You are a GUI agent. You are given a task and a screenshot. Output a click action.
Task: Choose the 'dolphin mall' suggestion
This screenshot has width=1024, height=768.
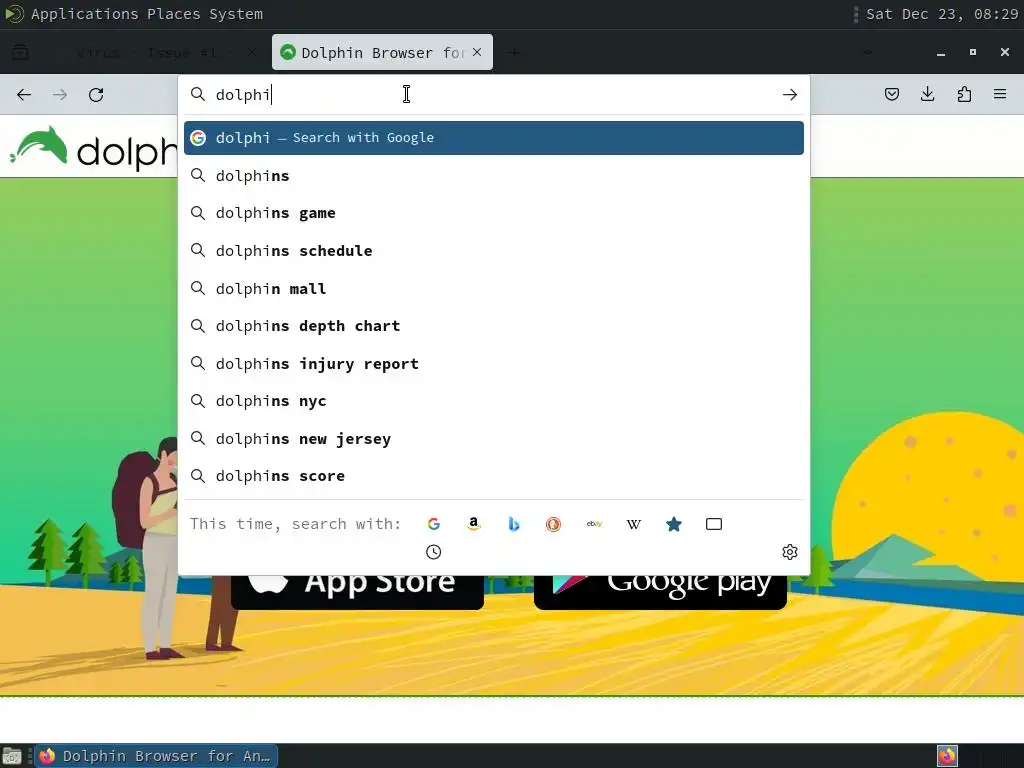(x=494, y=289)
